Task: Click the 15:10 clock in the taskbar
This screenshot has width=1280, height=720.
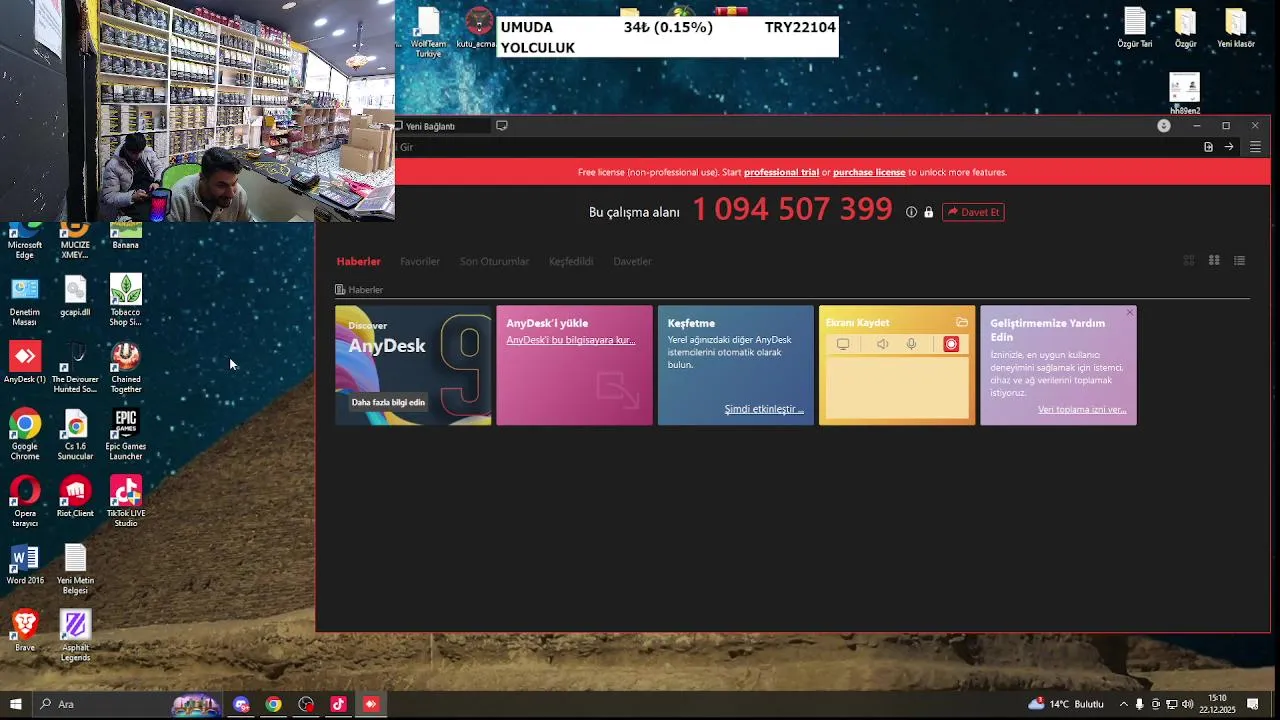Action: [1217, 704]
